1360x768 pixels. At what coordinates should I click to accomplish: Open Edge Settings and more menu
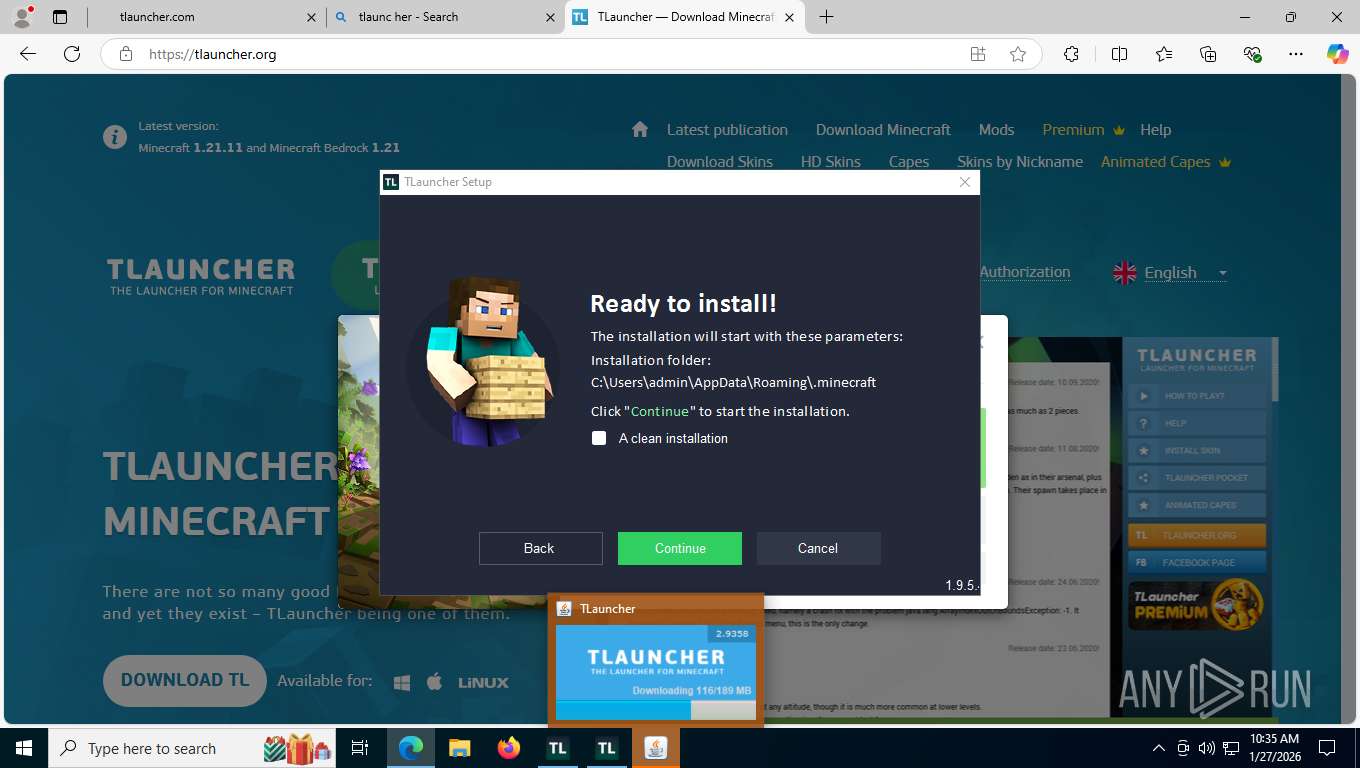1296,54
